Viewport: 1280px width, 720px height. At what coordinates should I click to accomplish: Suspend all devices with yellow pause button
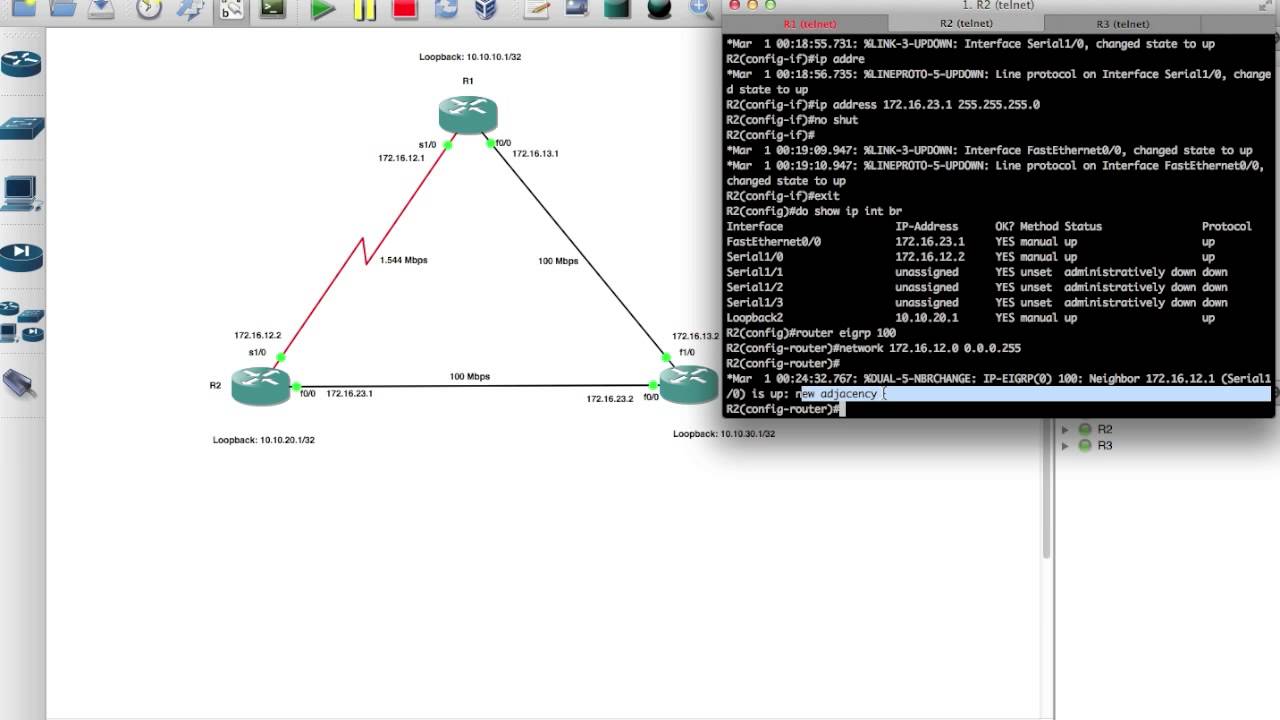364,9
